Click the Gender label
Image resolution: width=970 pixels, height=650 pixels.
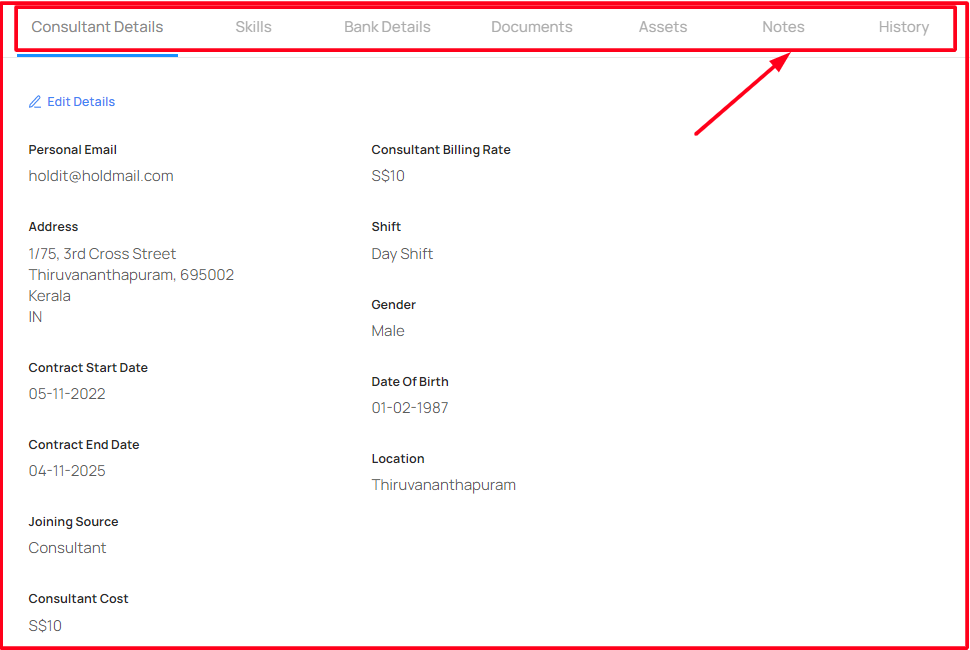(393, 304)
